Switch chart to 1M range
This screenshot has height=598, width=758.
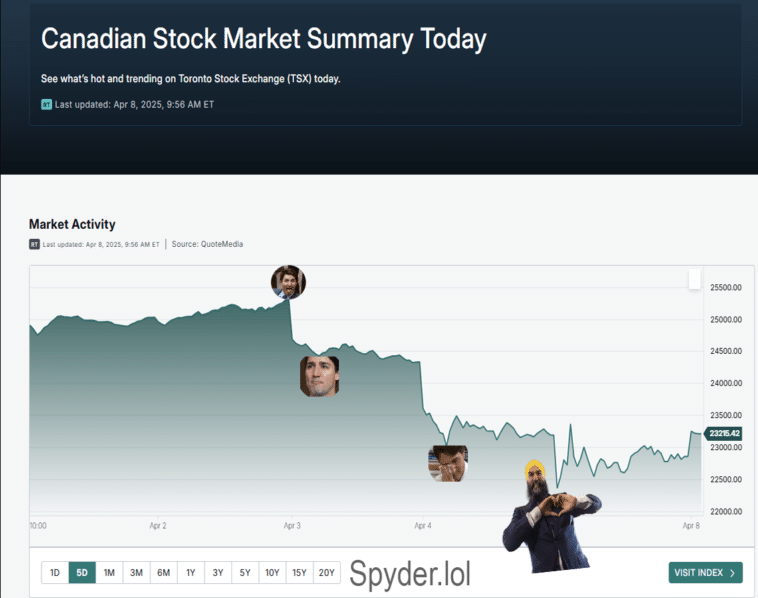coord(109,573)
